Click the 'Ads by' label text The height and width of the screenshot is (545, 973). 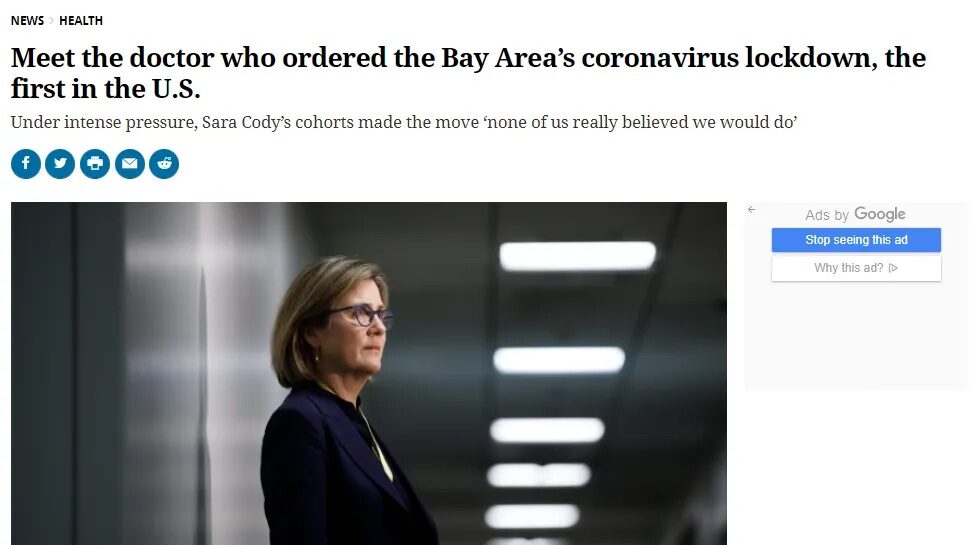(827, 215)
